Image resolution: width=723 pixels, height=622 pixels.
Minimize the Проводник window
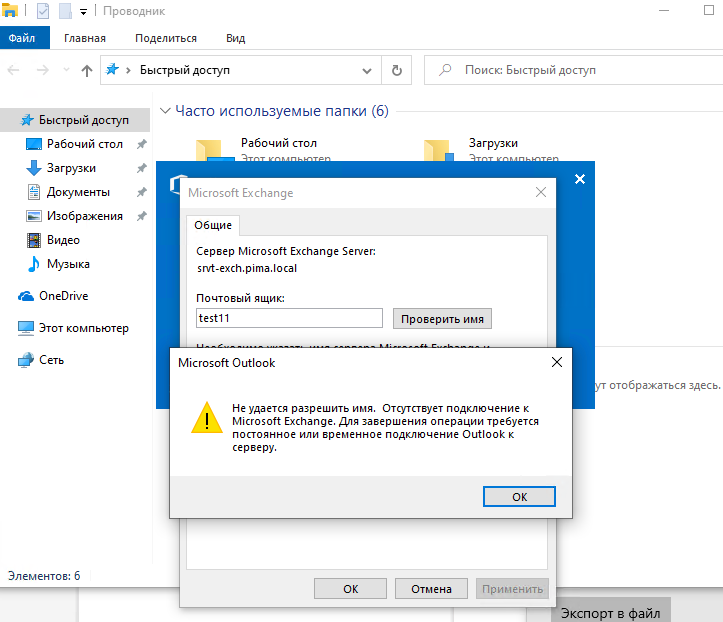click(664, 10)
